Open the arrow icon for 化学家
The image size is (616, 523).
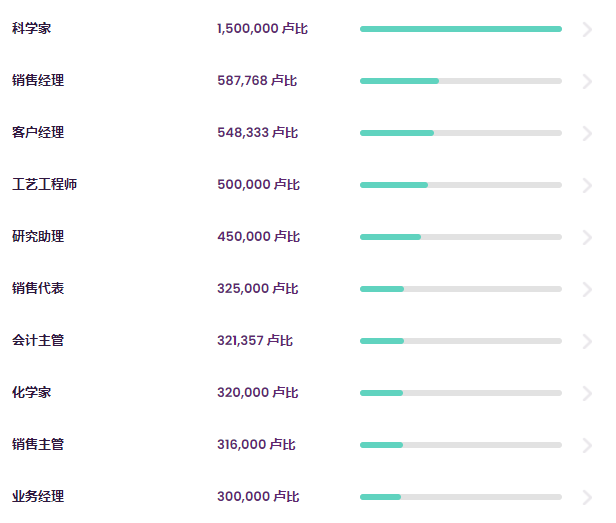(x=587, y=393)
